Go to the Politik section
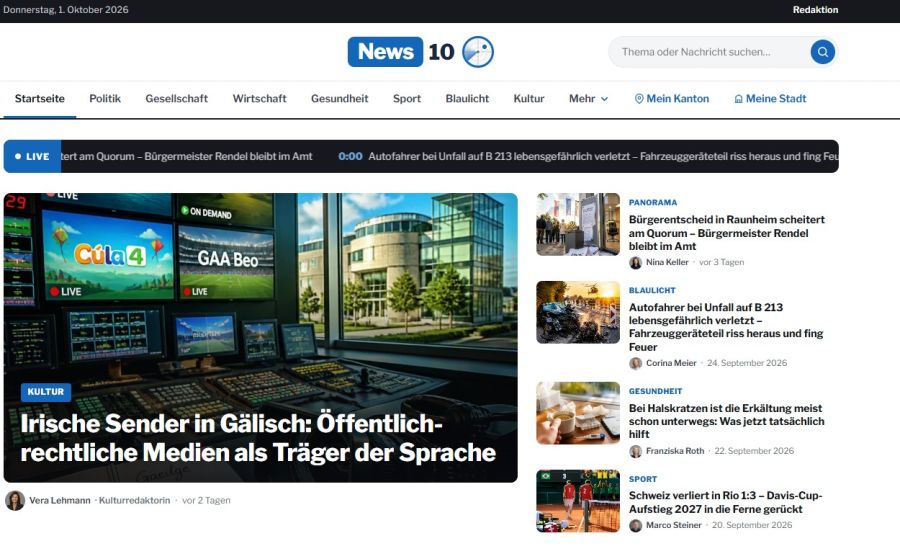Viewport: 900px width, 559px height. coord(105,99)
